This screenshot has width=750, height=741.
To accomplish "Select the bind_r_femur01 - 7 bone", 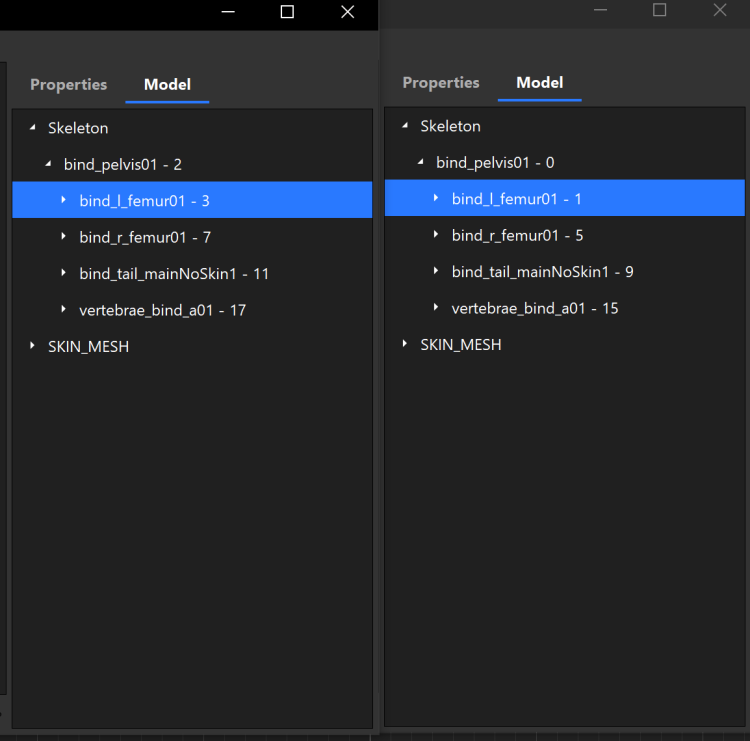I will pos(145,237).
